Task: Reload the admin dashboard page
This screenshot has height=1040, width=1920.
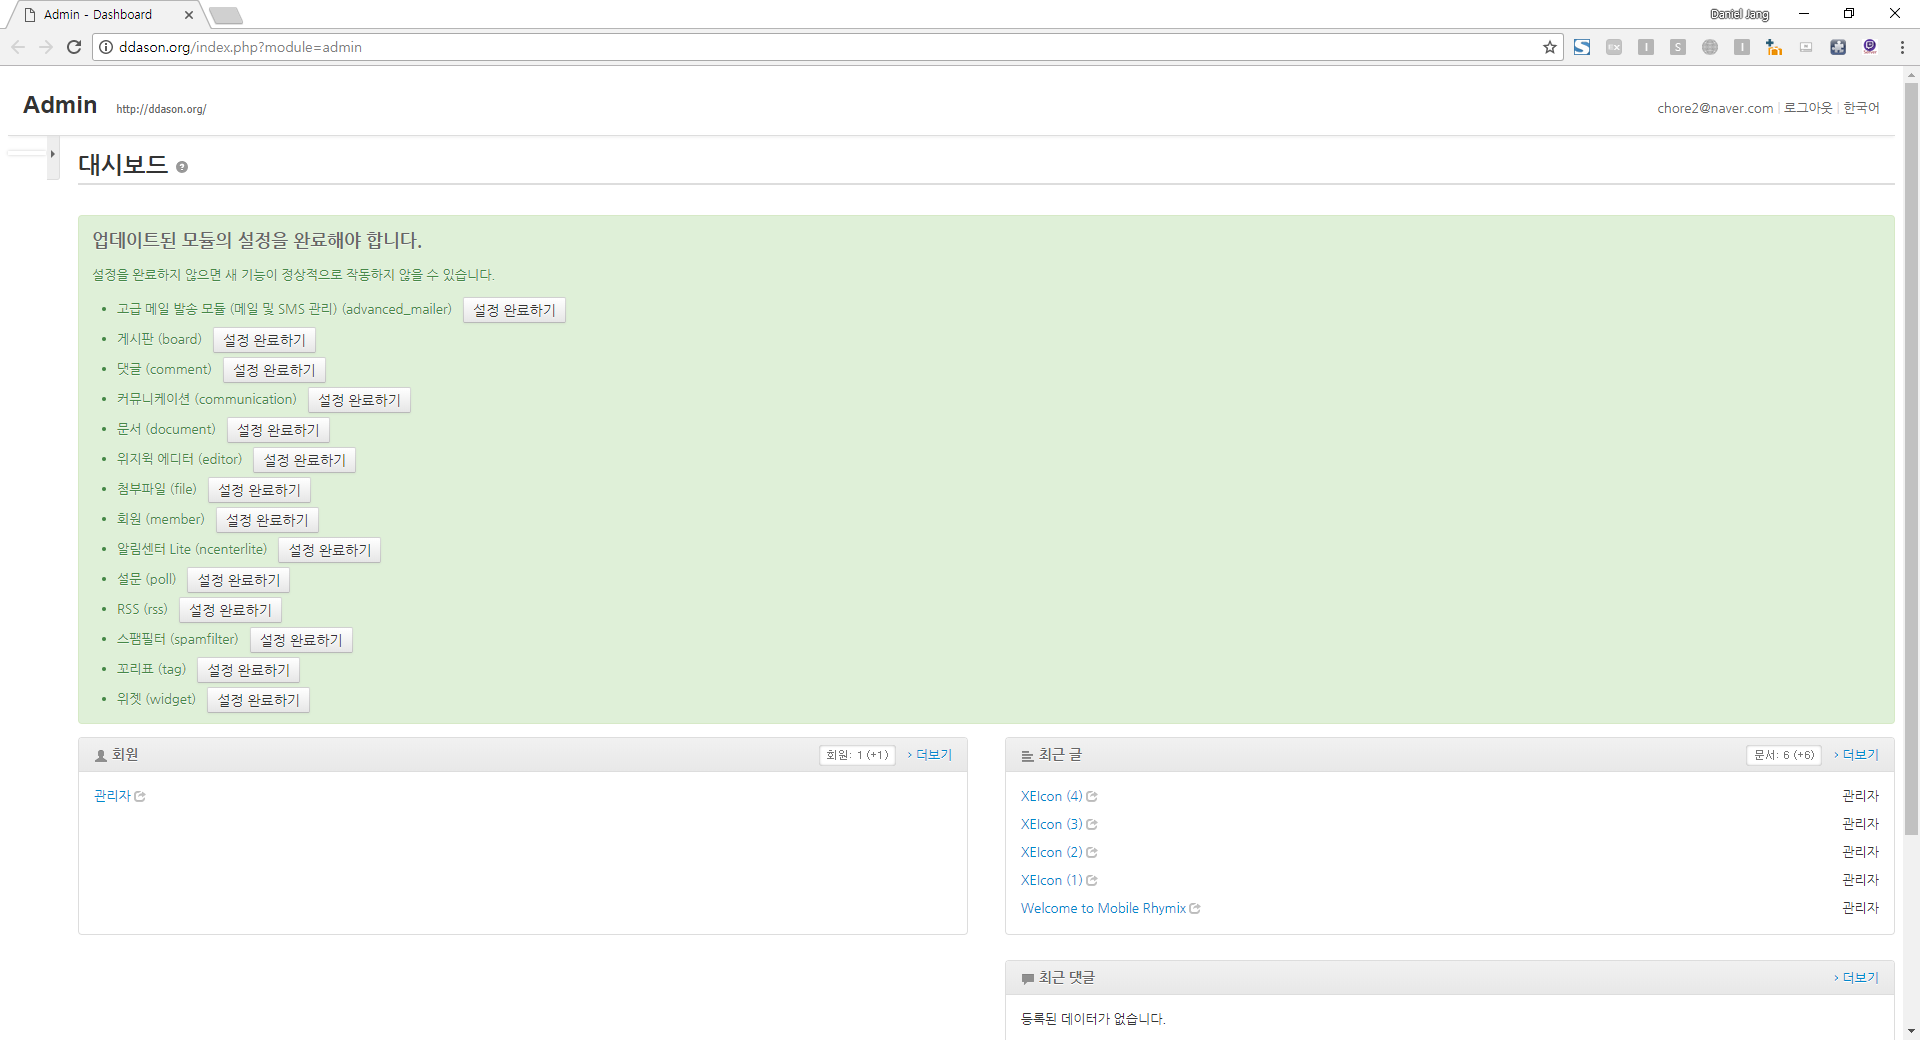Action: (x=74, y=47)
